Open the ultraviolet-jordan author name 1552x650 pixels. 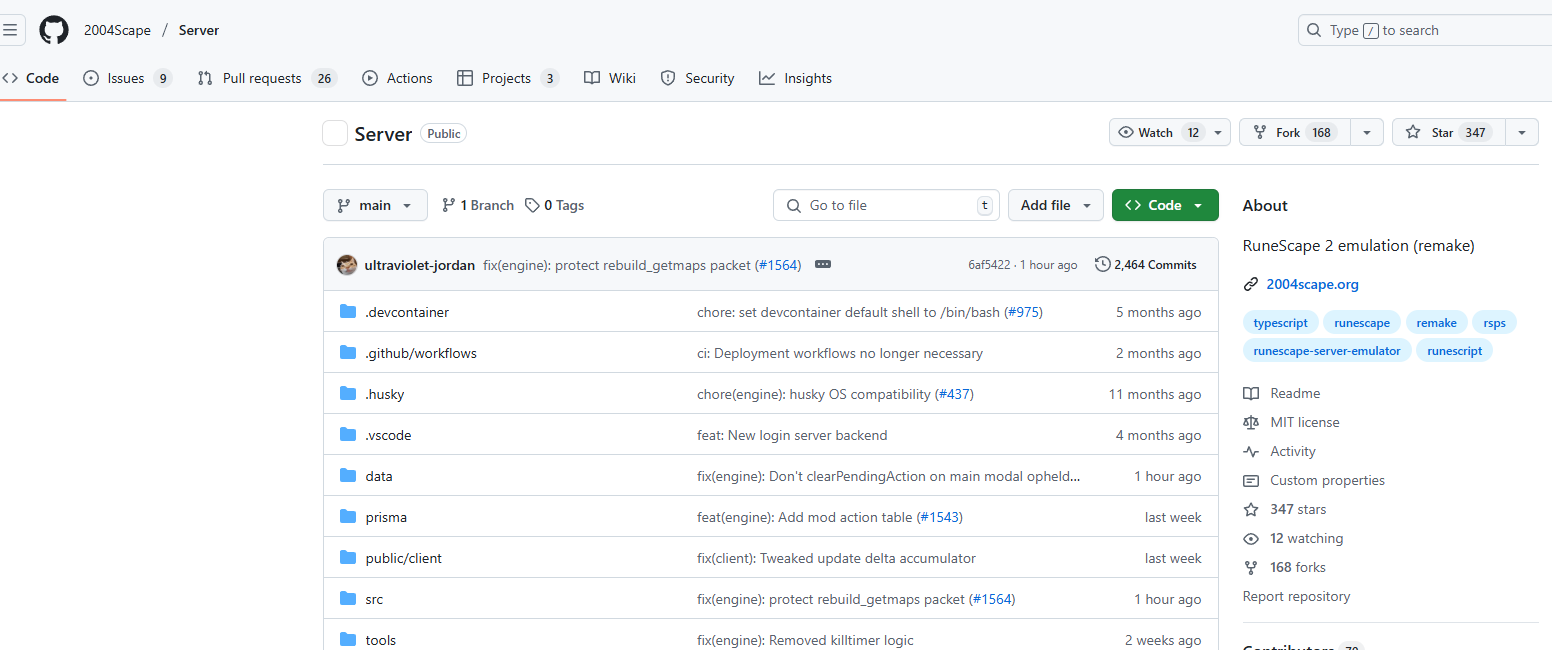click(420, 265)
